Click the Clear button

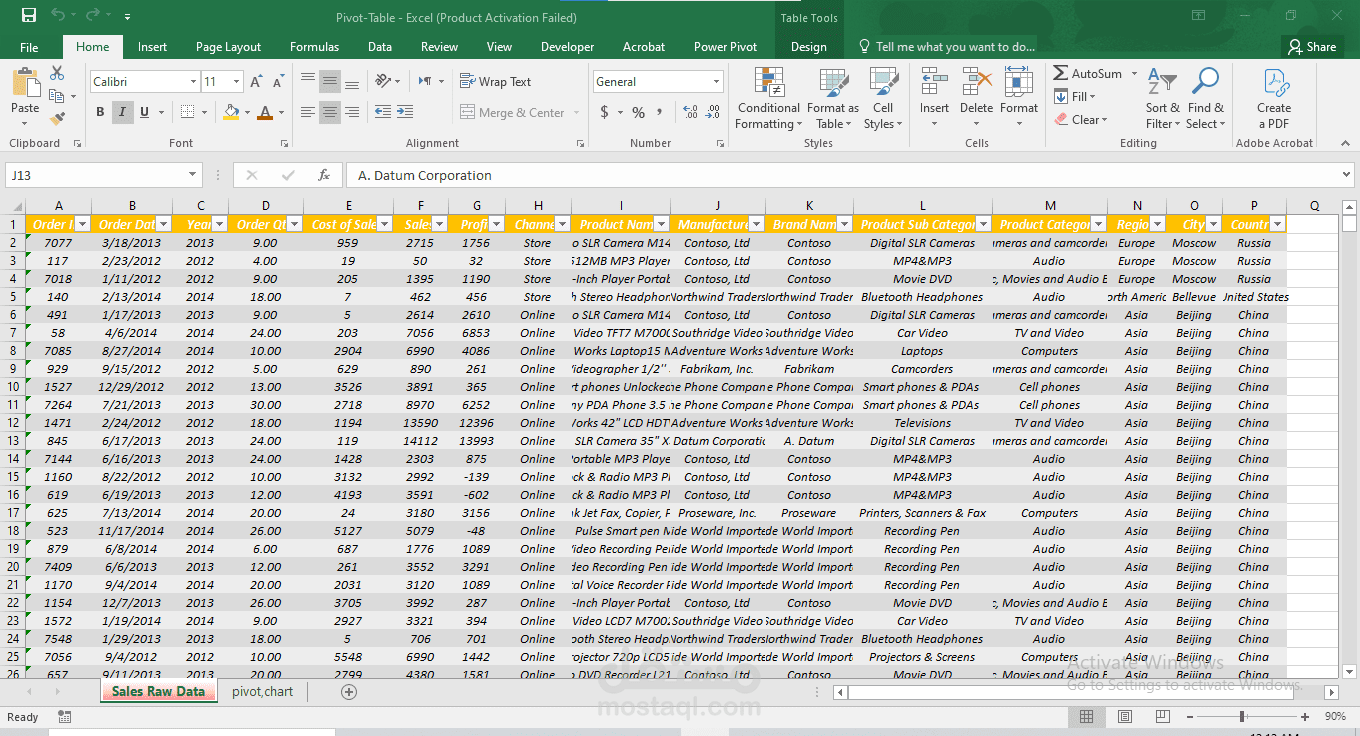1080,119
